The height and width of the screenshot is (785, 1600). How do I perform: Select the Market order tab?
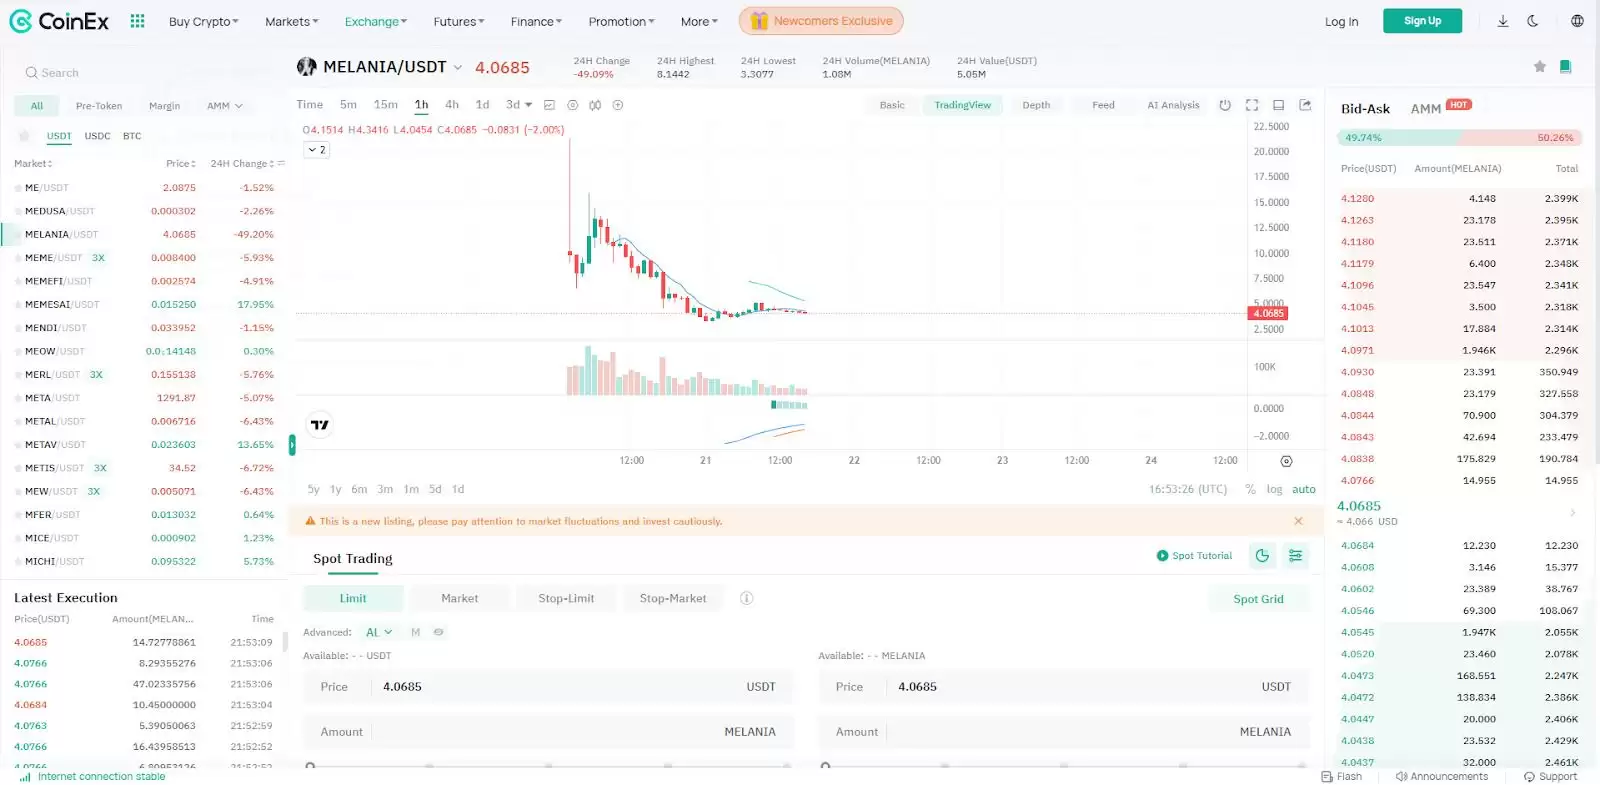(459, 598)
